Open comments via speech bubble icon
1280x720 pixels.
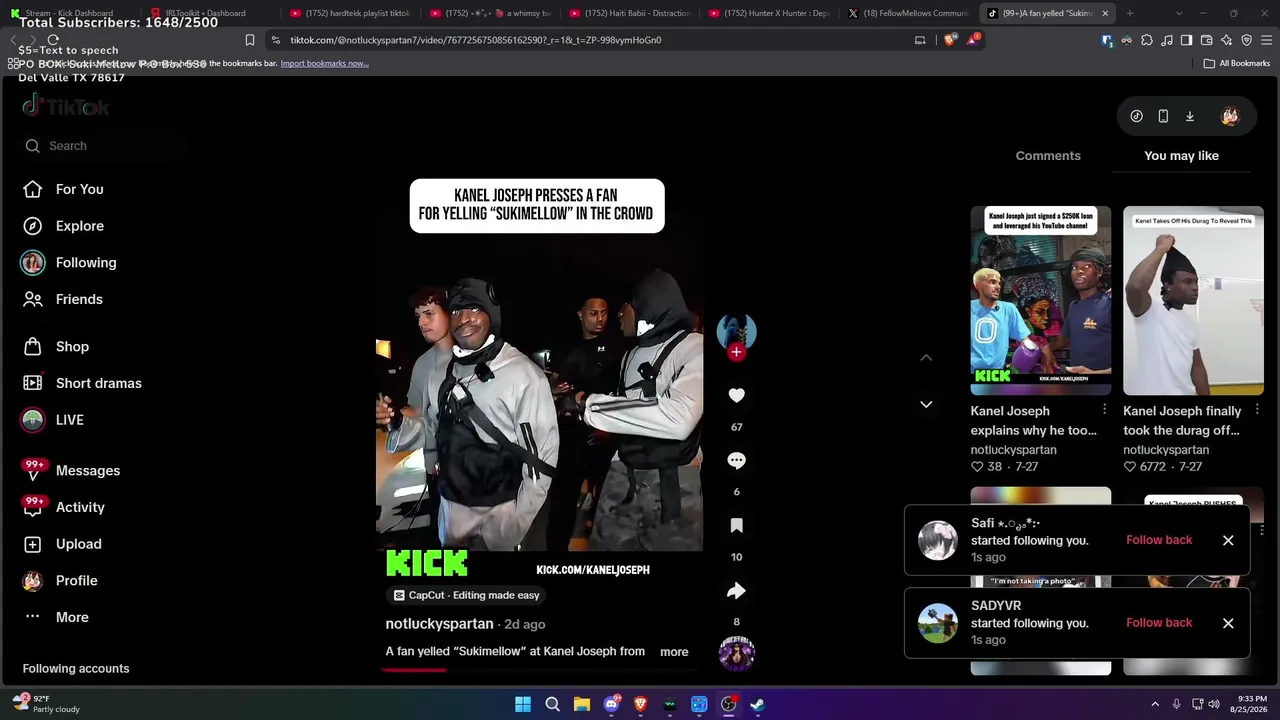[x=736, y=461]
